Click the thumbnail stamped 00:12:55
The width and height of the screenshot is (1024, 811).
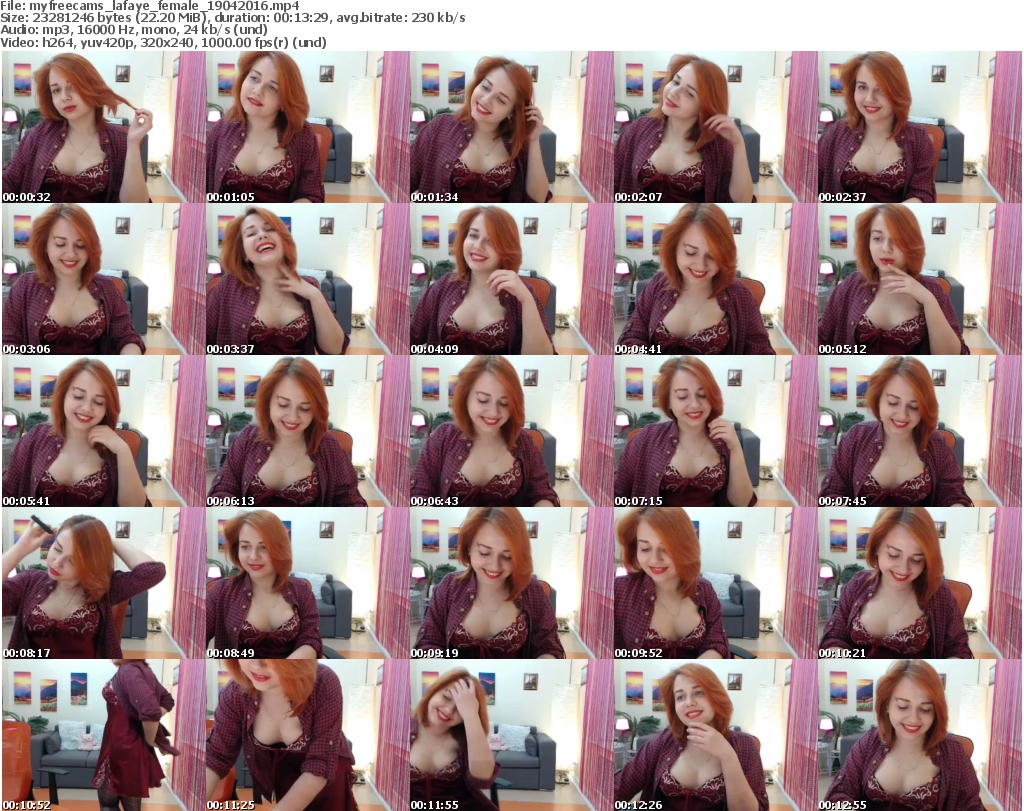point(920,735)
